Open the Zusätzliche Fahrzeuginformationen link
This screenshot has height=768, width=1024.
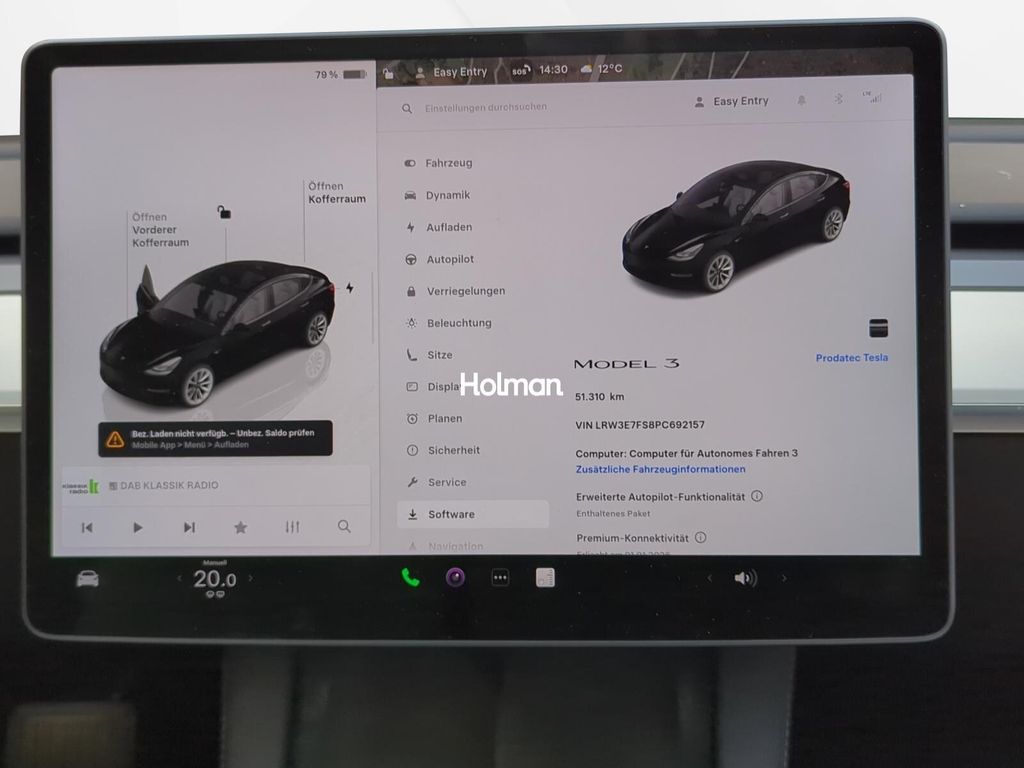(x=660, y=469)
